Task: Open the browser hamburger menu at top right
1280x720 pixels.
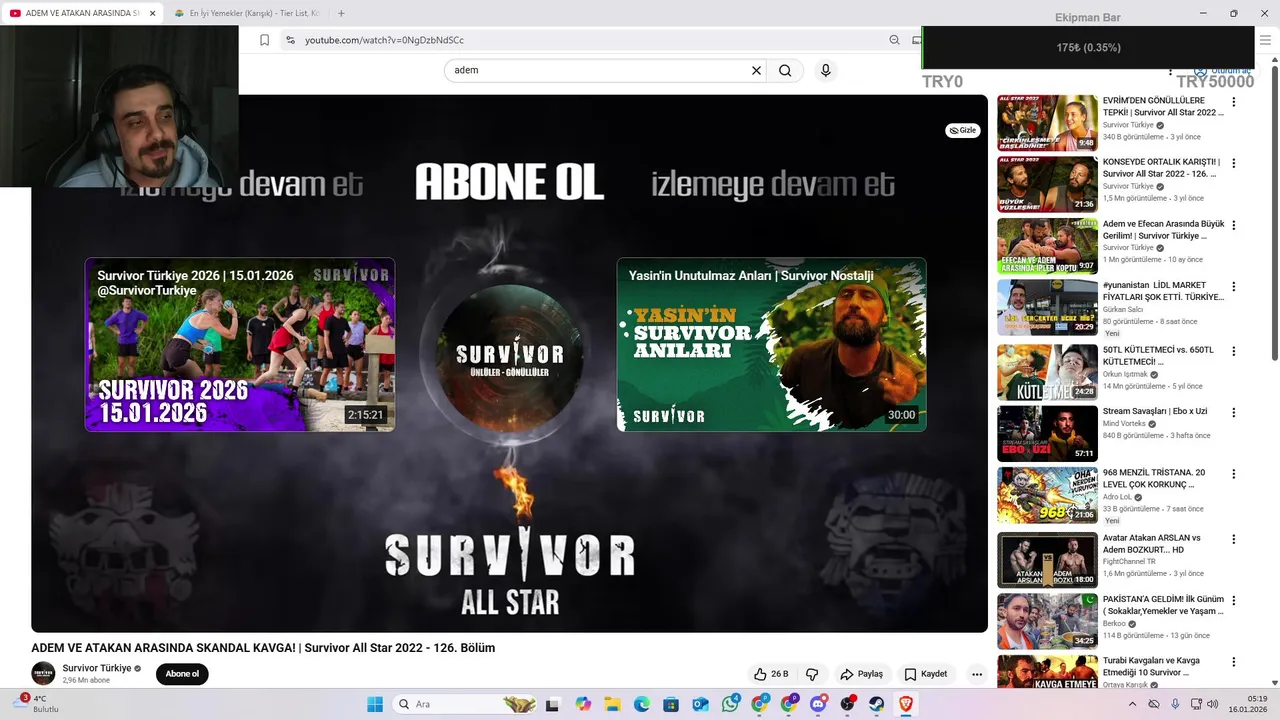Action: (x=1265, y=40)
